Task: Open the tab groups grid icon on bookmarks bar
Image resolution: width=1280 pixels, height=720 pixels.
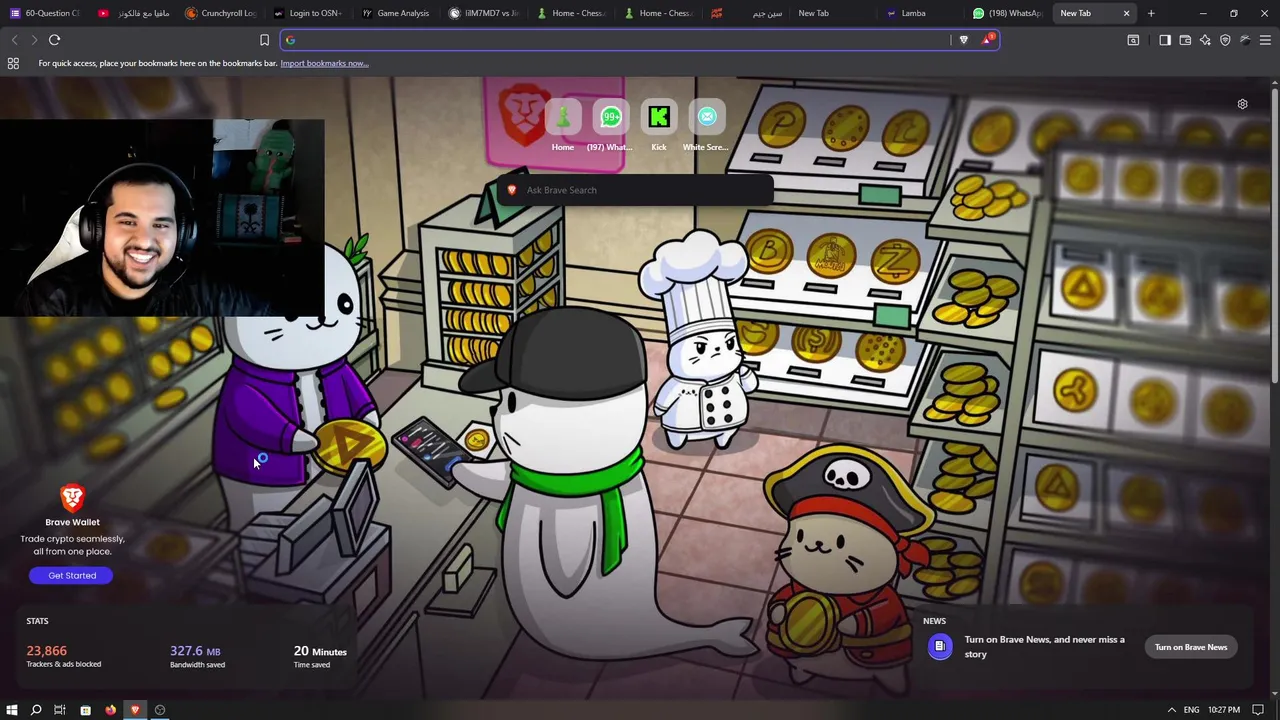Action: [13, 63]
